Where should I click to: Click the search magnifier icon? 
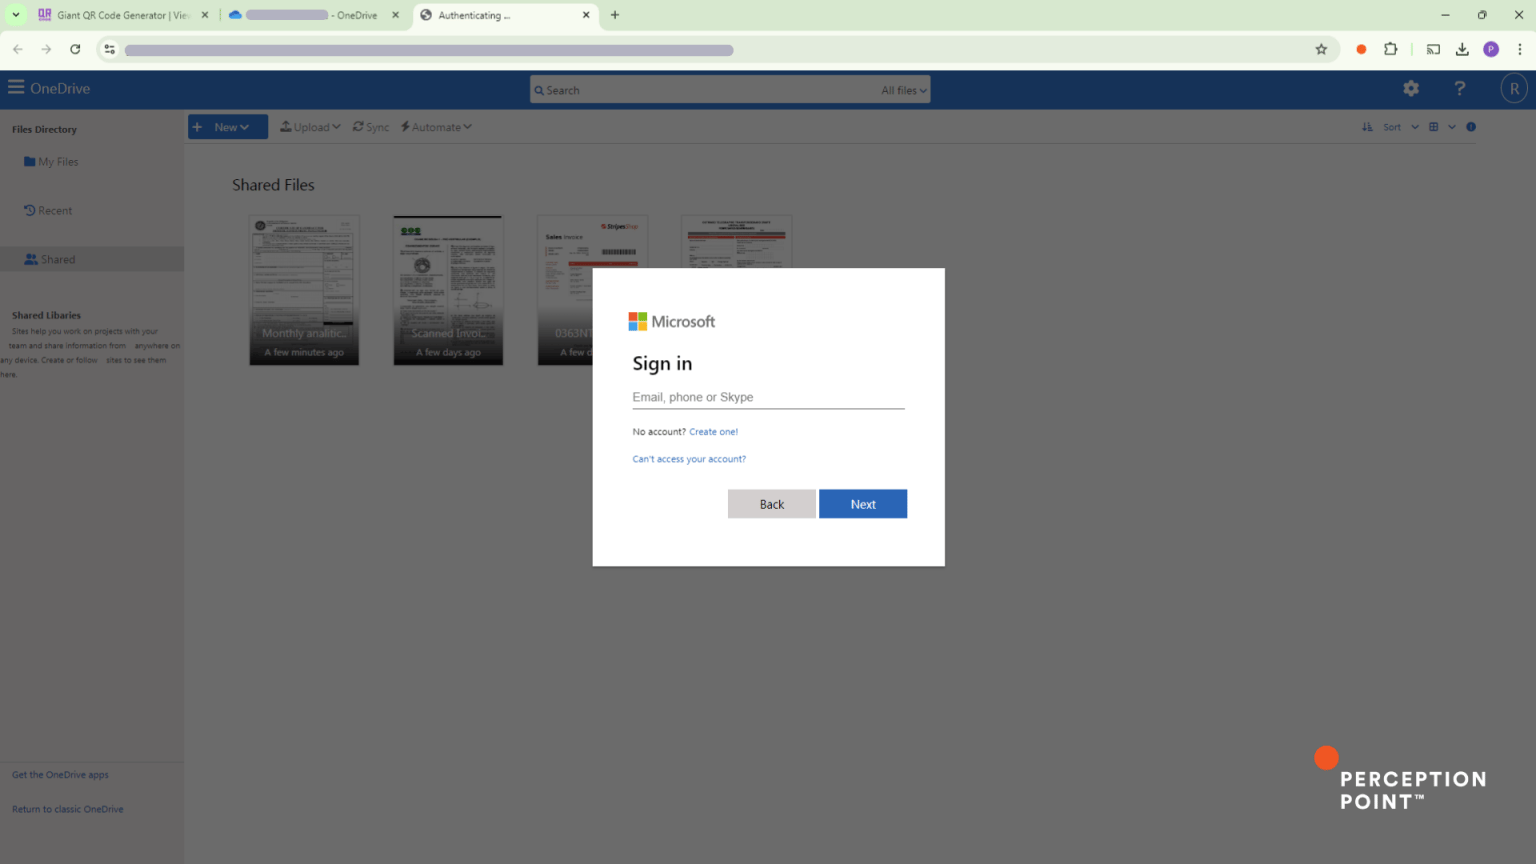tap(539, 90)
